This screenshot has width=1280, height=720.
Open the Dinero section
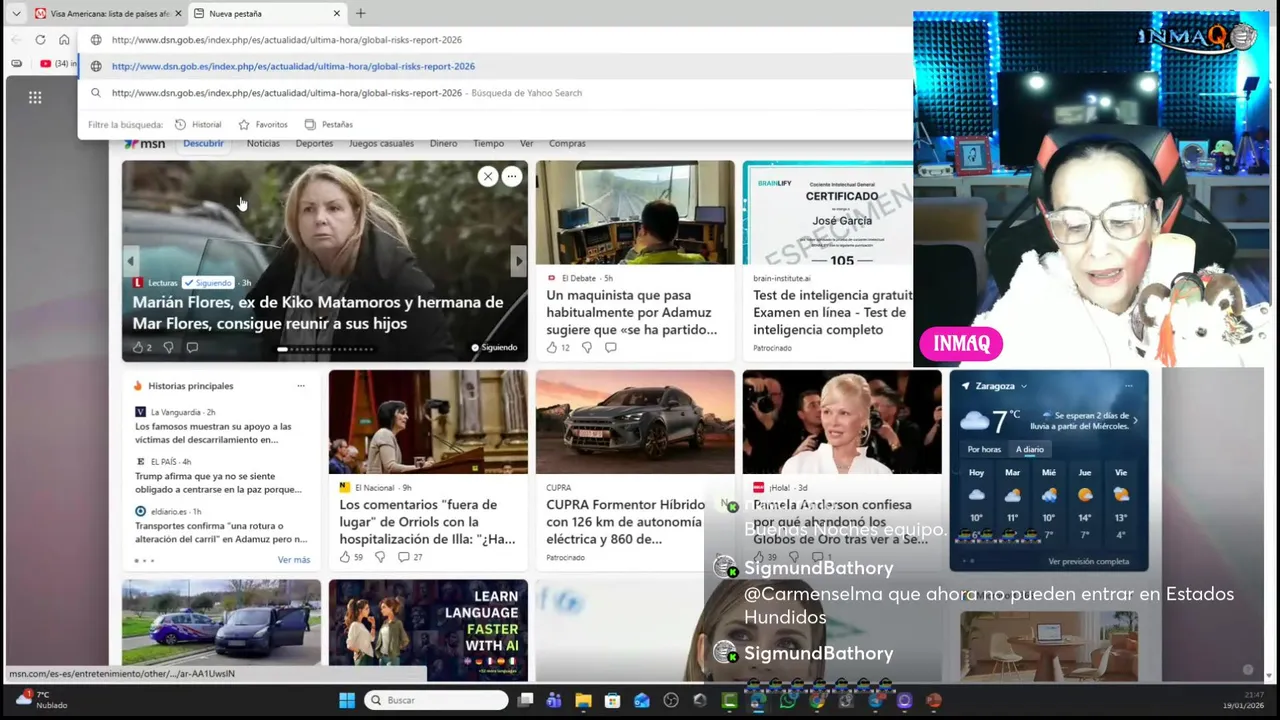coord(443,144)
